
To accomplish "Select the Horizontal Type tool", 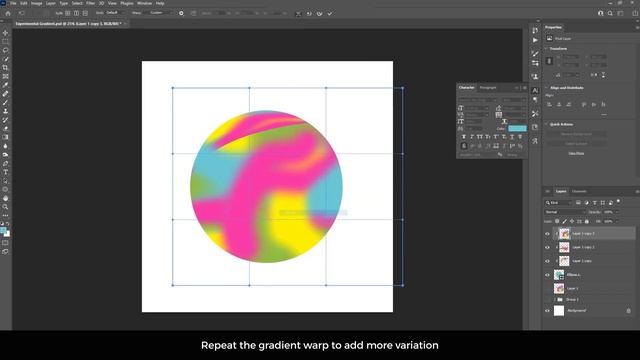I will coord(5,172).
